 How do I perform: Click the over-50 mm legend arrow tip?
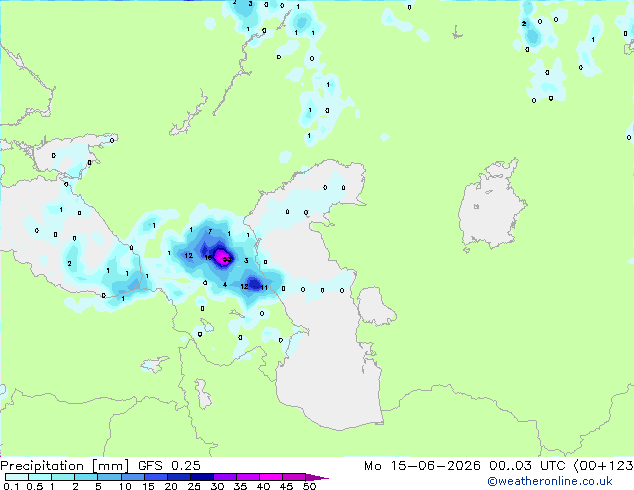[319, 477]
